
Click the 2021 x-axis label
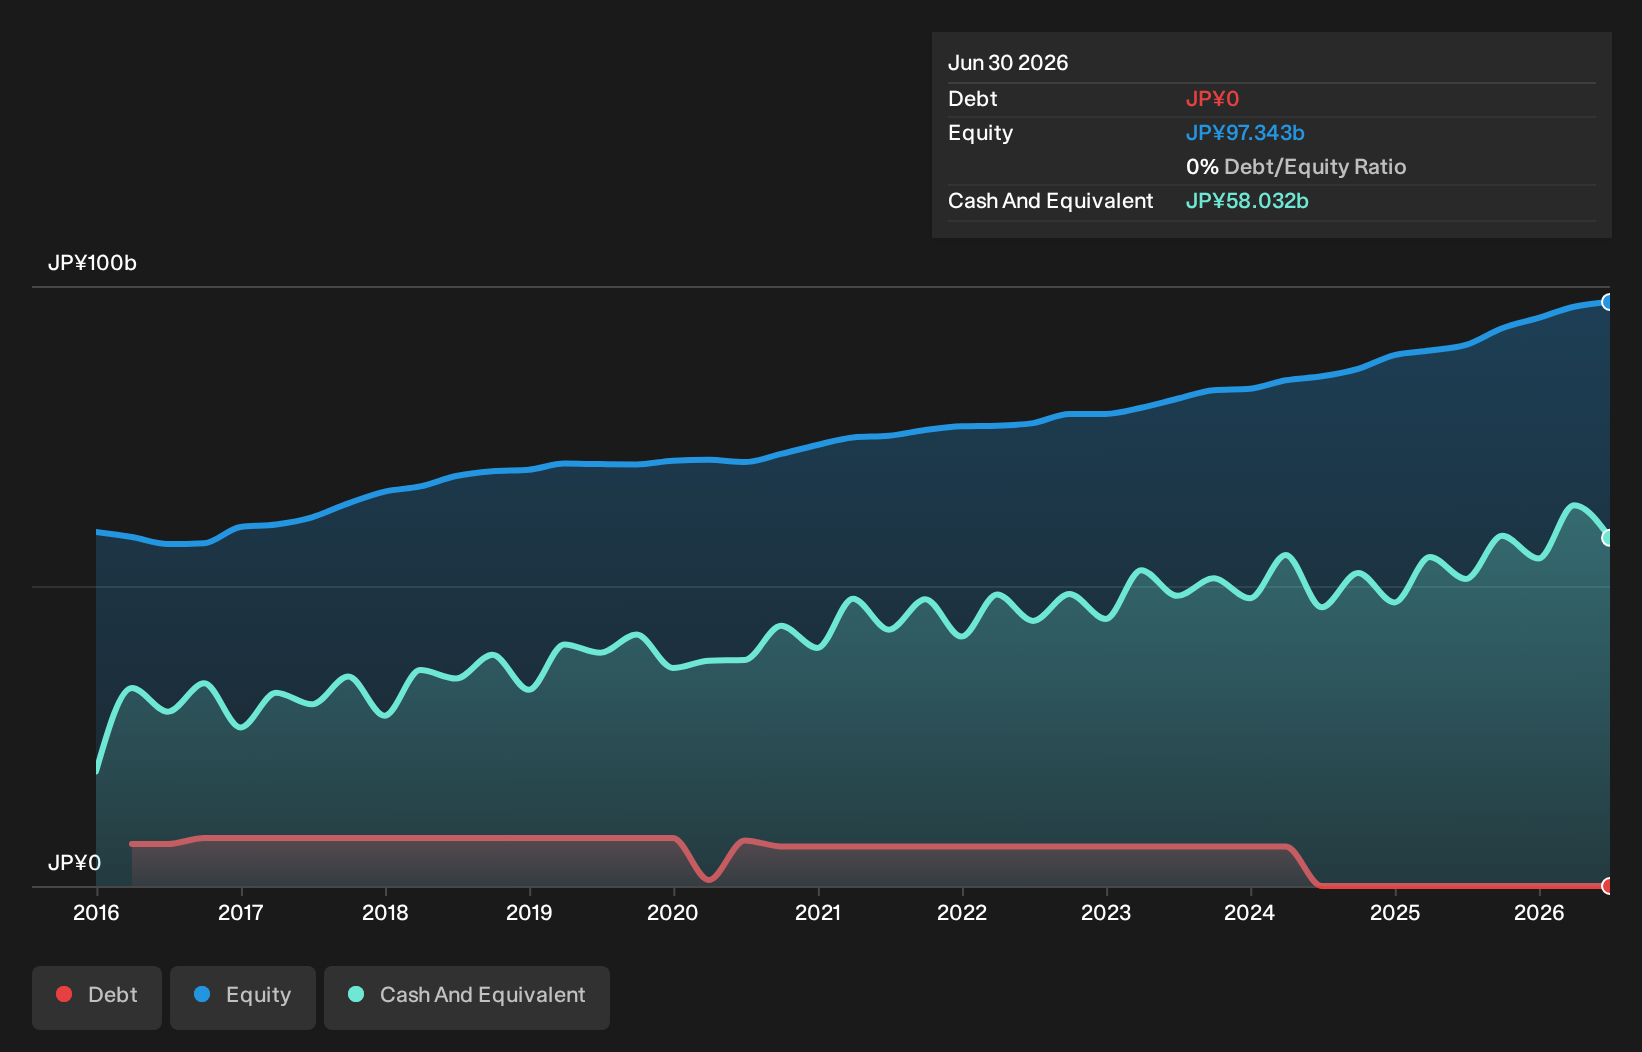(x=818, y=913)
